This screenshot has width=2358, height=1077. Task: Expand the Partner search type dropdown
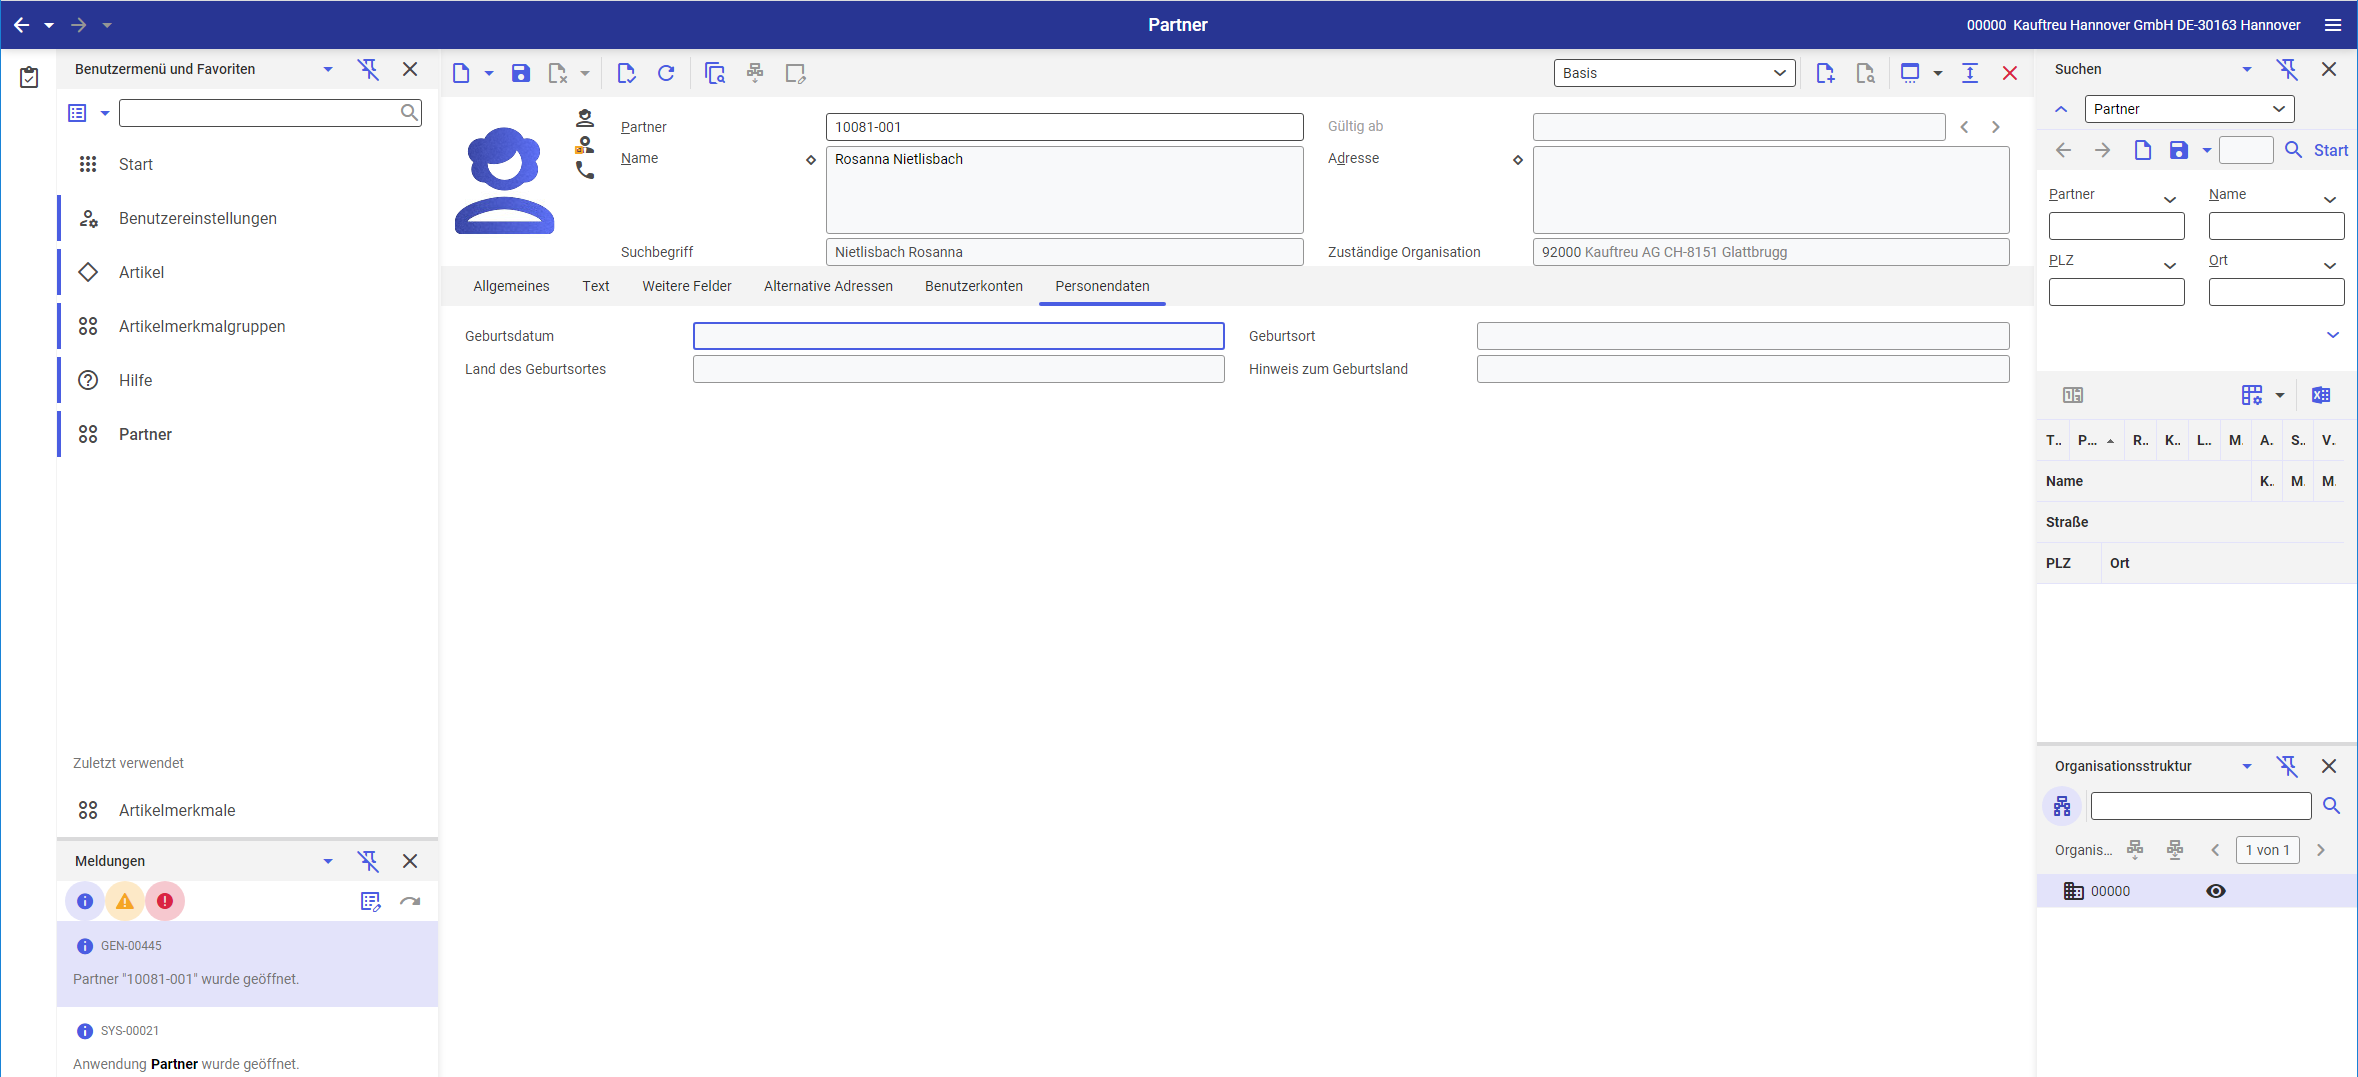[2278, 109]
